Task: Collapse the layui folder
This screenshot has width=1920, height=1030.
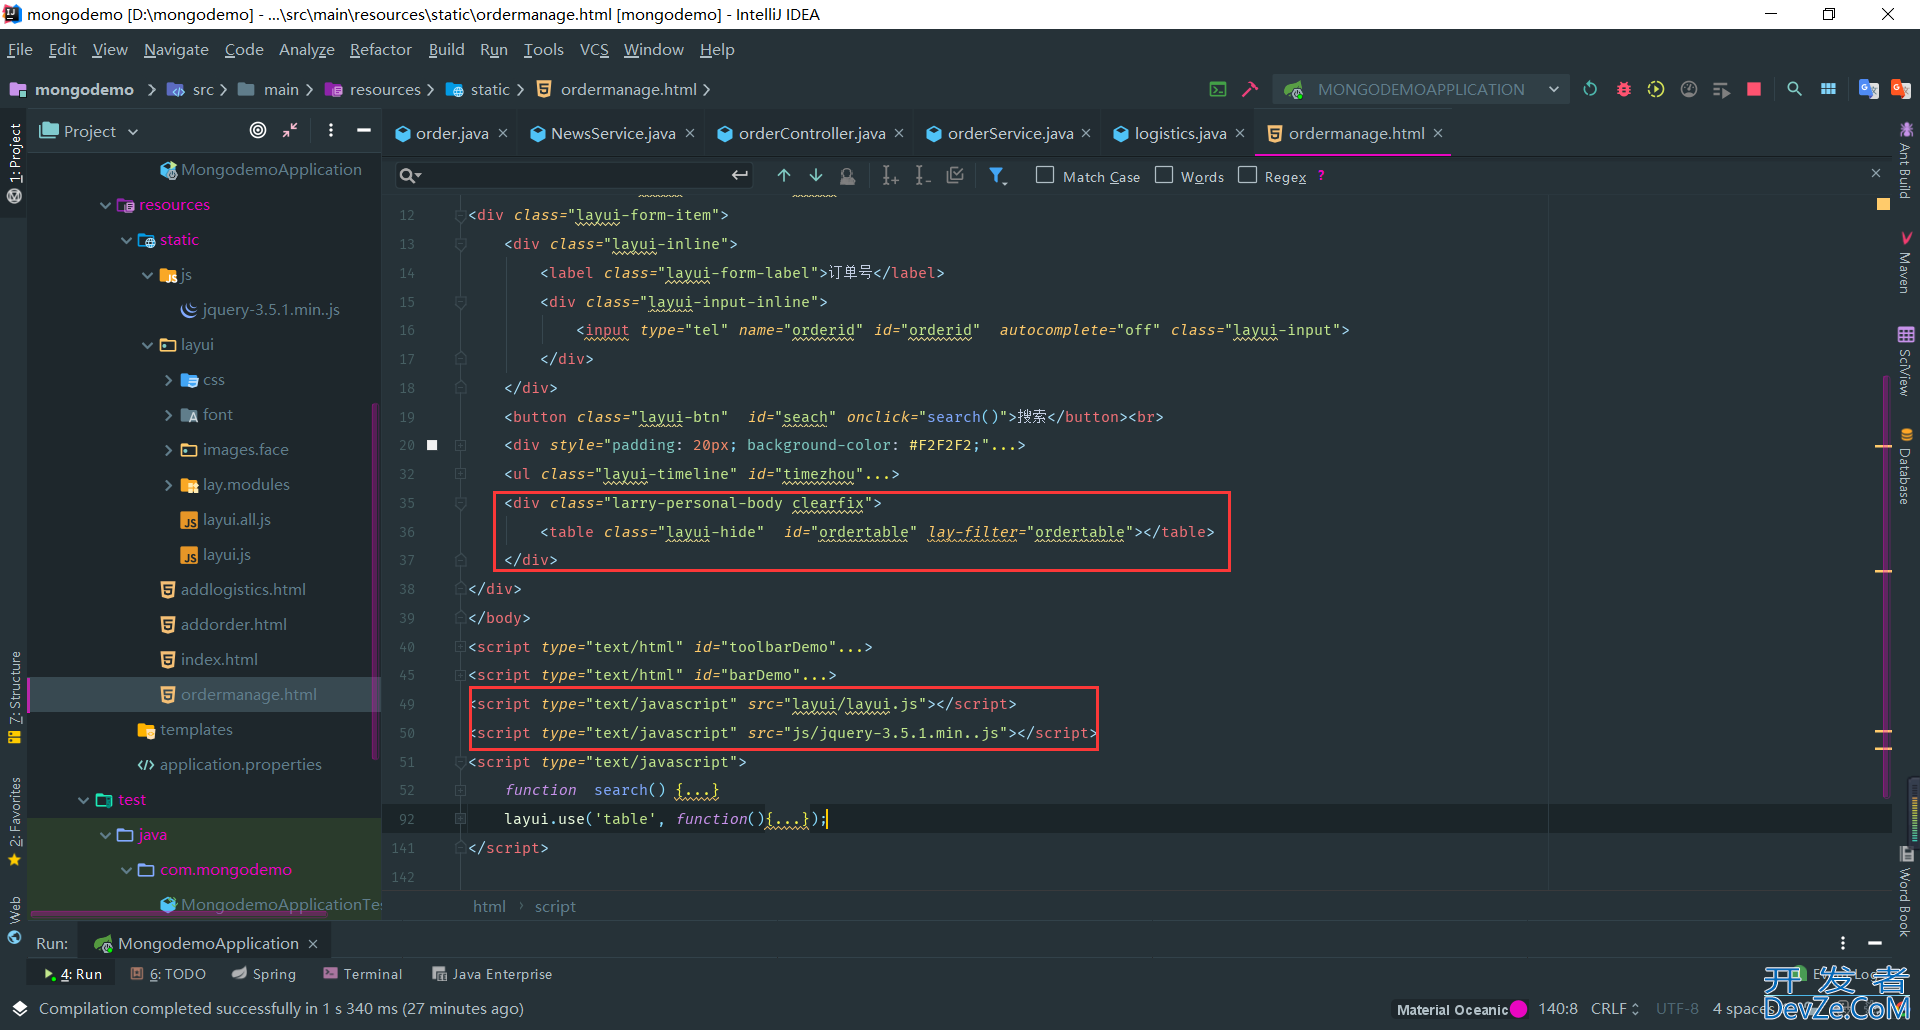Action: pos(147,345)
